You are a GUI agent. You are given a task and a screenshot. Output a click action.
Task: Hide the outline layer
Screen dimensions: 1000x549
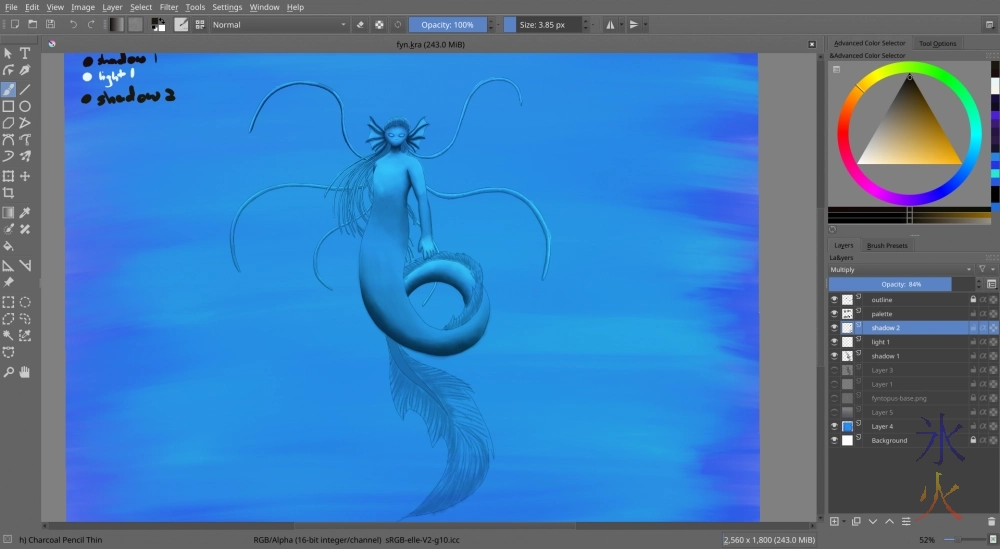[835, 299]
